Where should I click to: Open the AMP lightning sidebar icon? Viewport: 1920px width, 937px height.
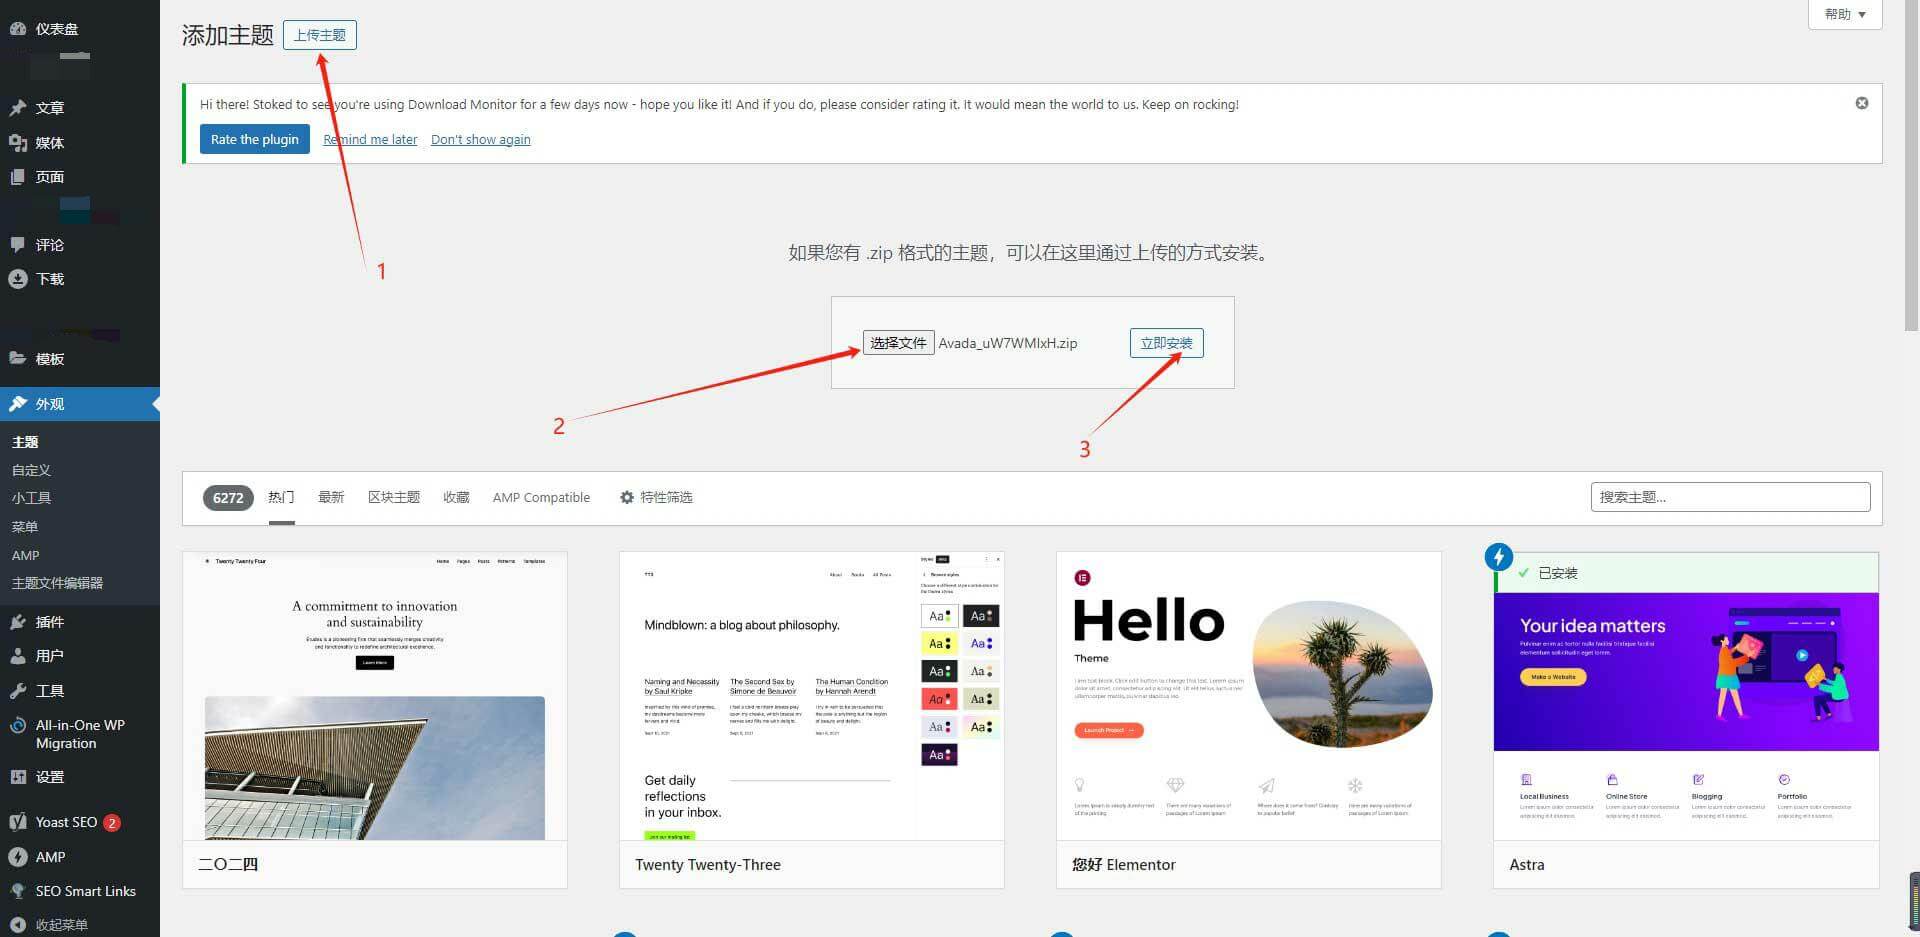click(x=18, y=857)
